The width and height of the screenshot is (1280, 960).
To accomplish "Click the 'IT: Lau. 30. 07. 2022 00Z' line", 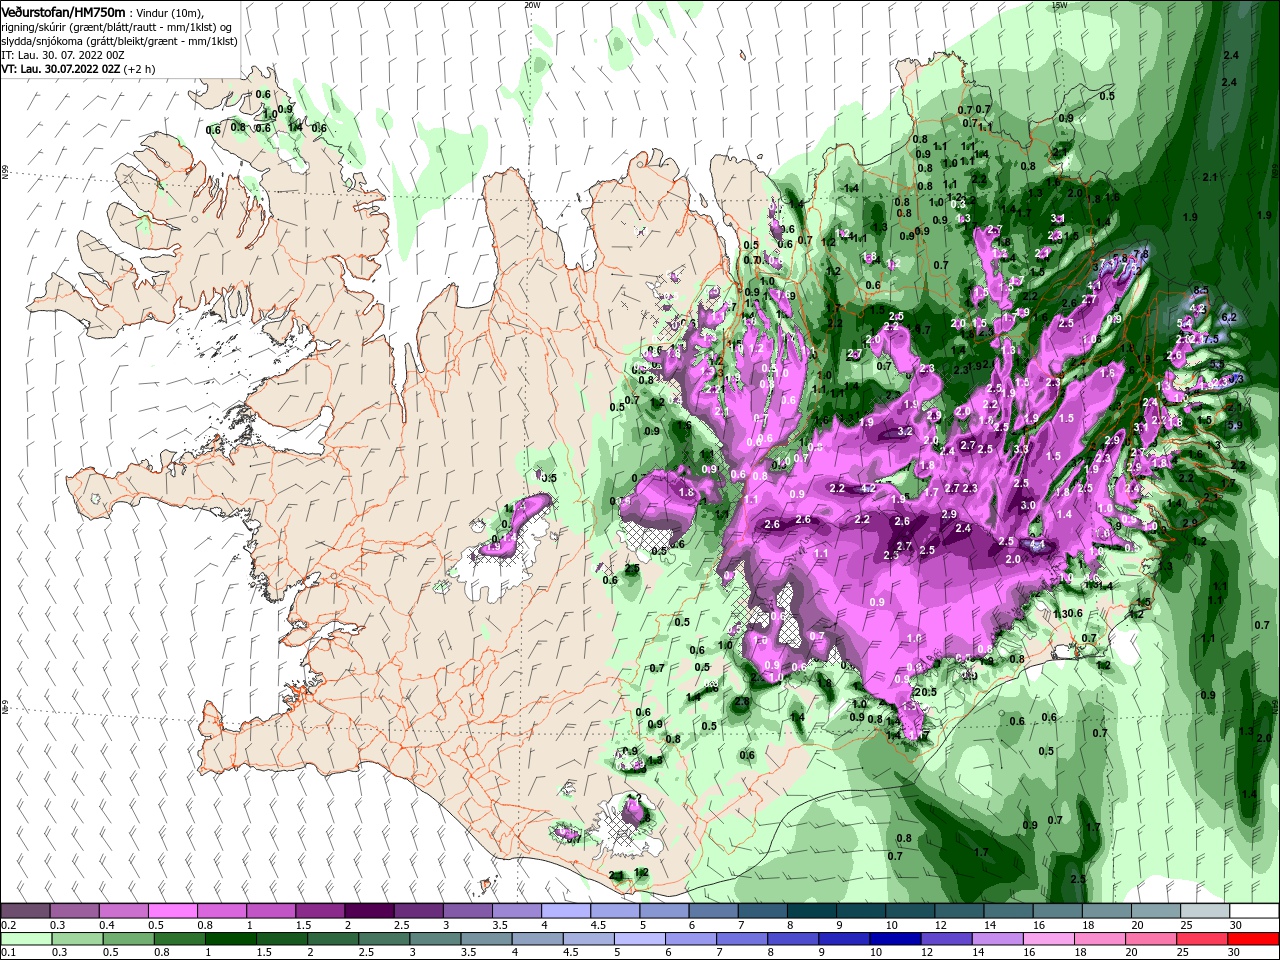I will click(x=63, y=55).
